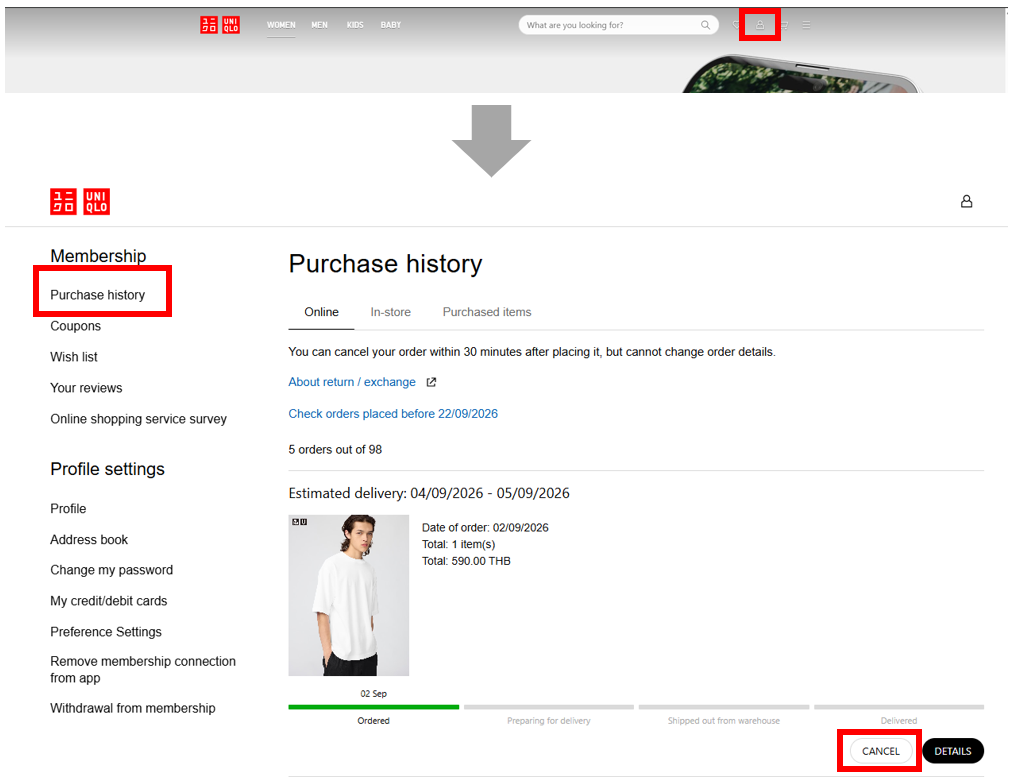Screen dimensions: 1012x780
Task: Switch to the Purchased items tab
Action: point(487,312)
